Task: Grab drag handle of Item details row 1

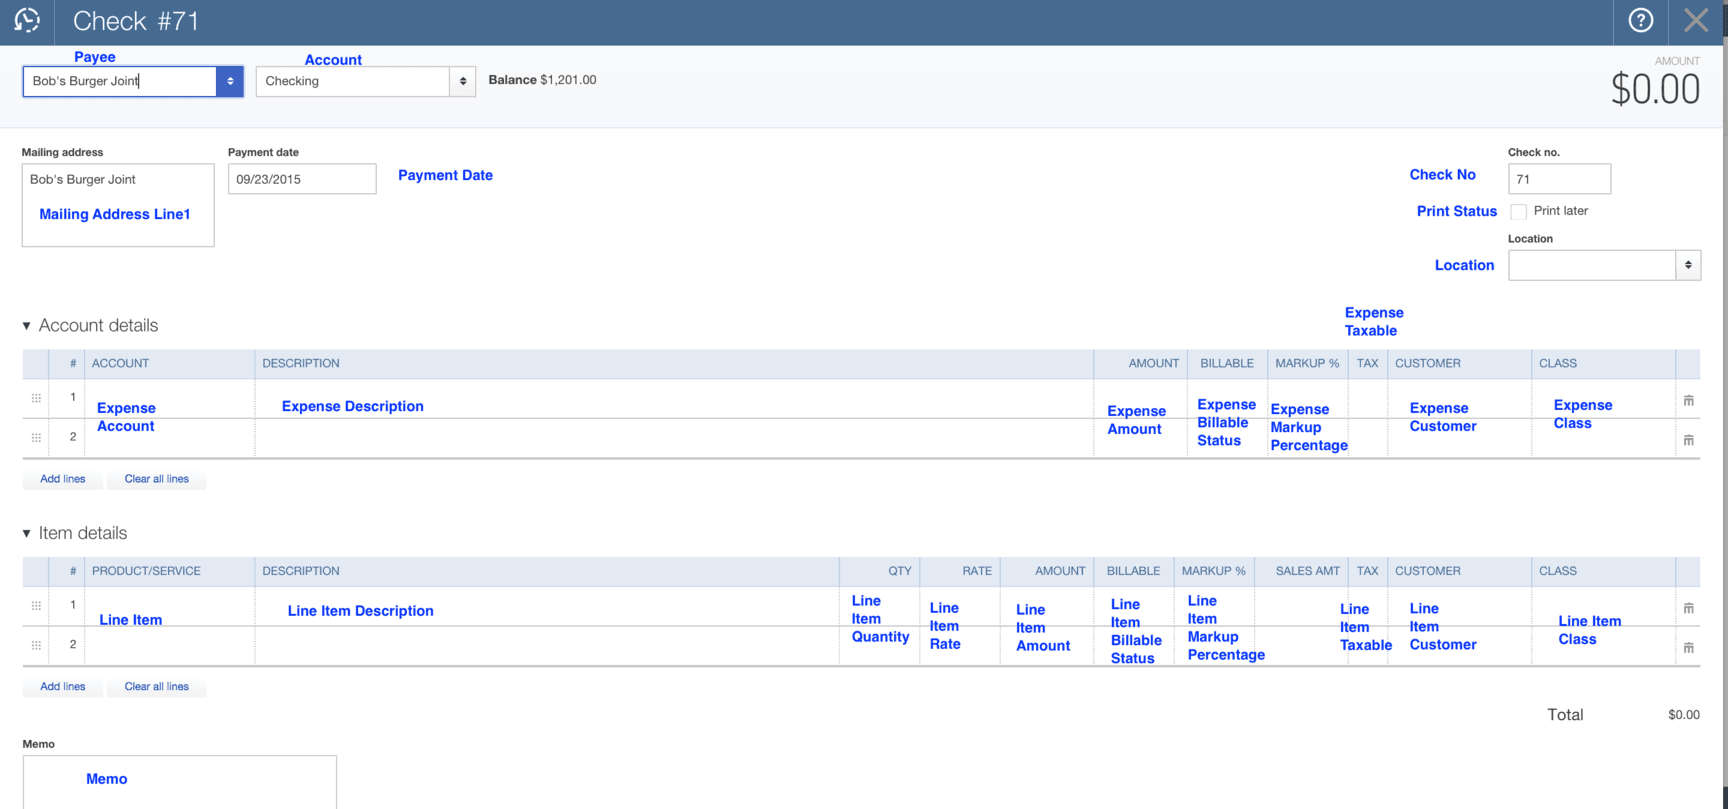Action: [36, 606]
